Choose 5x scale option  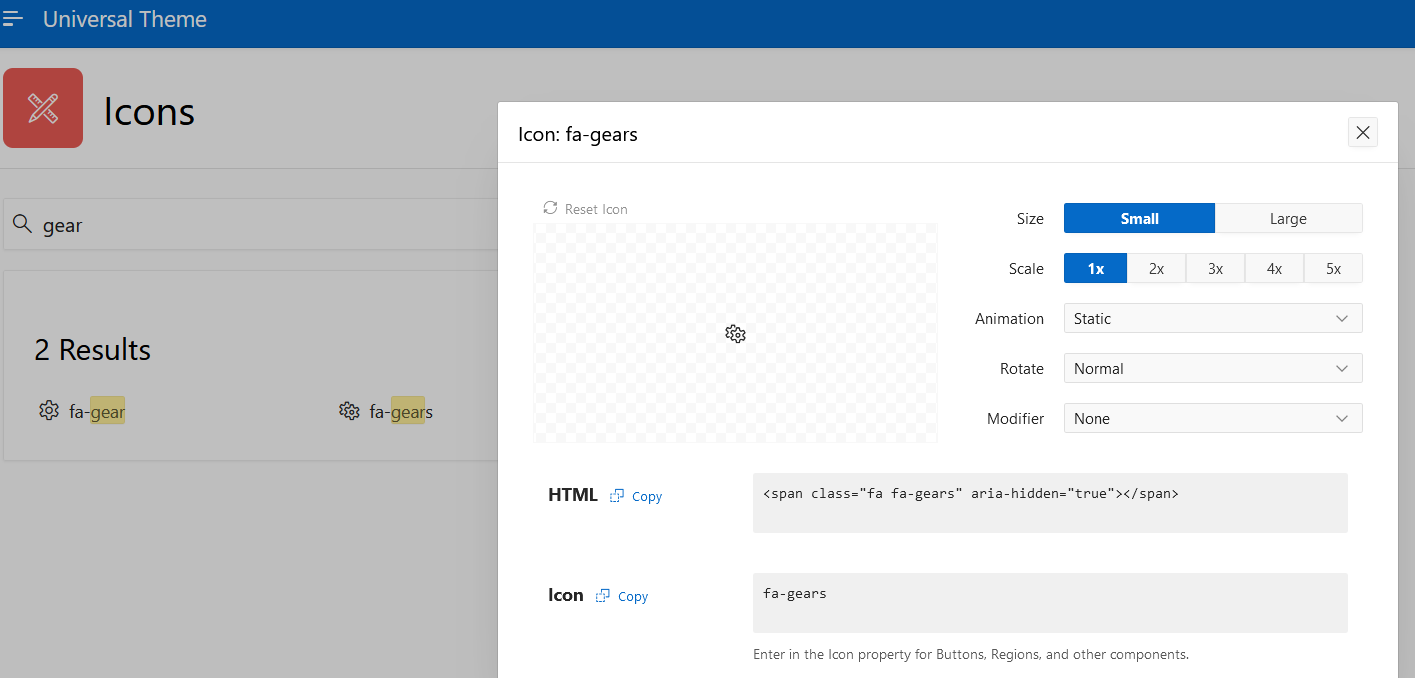1333,268
